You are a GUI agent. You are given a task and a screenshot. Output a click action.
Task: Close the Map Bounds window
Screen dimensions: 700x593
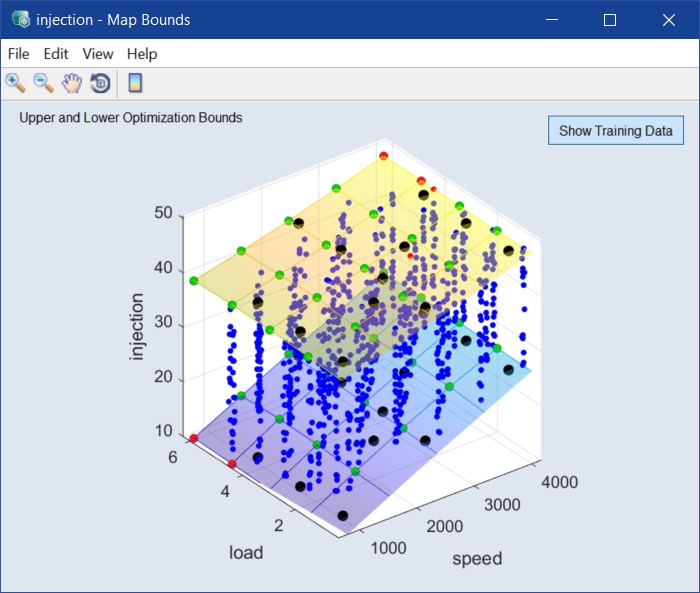pos(668,20)
